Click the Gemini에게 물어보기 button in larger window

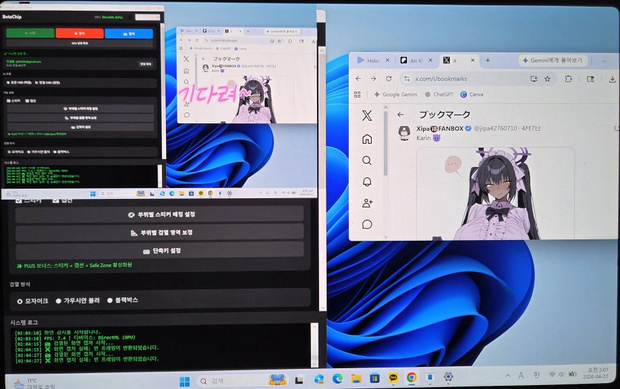pyautogui.click(x=552, y=60)
